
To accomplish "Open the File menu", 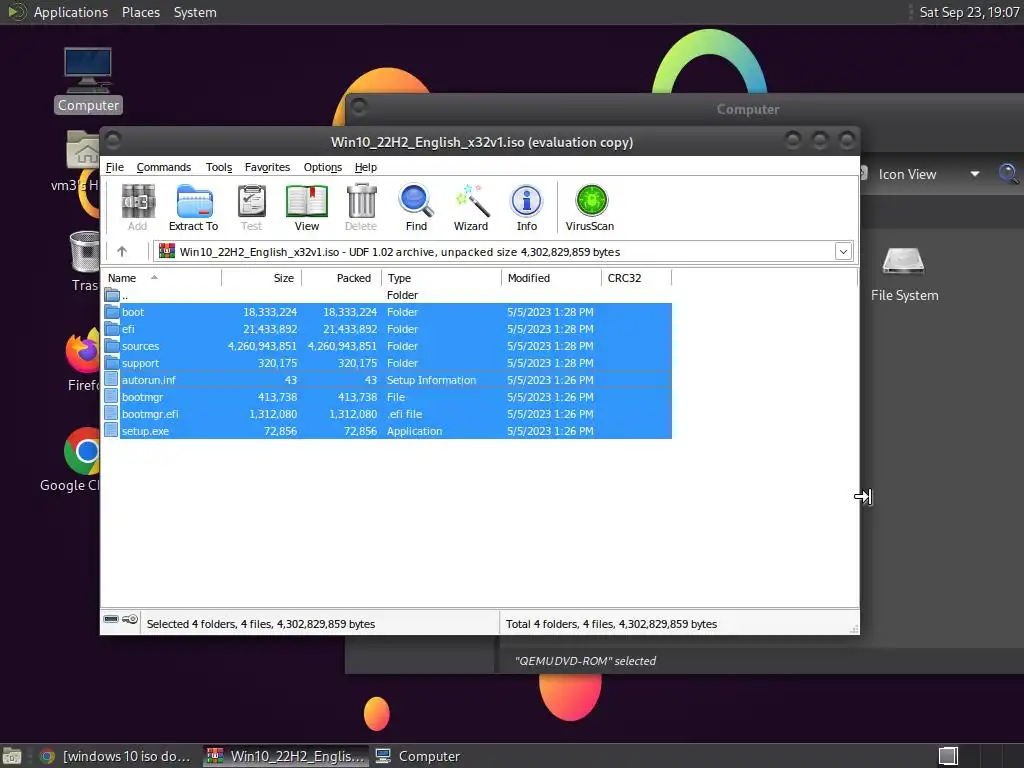I will 115,167.
